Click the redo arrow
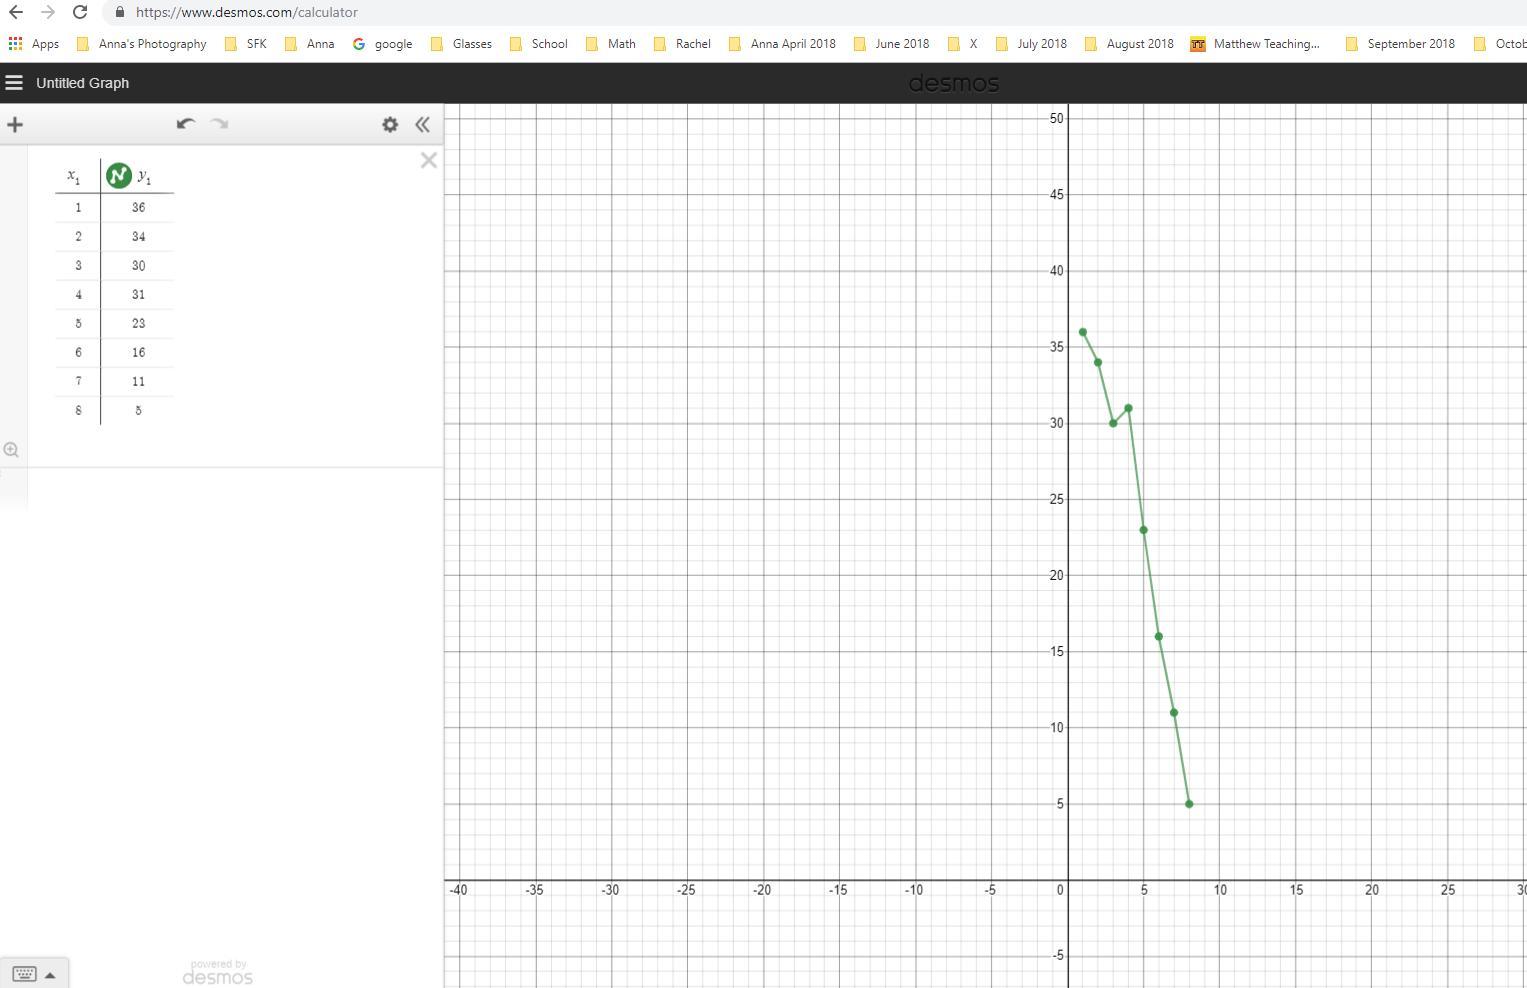The height and width of the screenshot is (988, 1527). [x=220, y=124]
